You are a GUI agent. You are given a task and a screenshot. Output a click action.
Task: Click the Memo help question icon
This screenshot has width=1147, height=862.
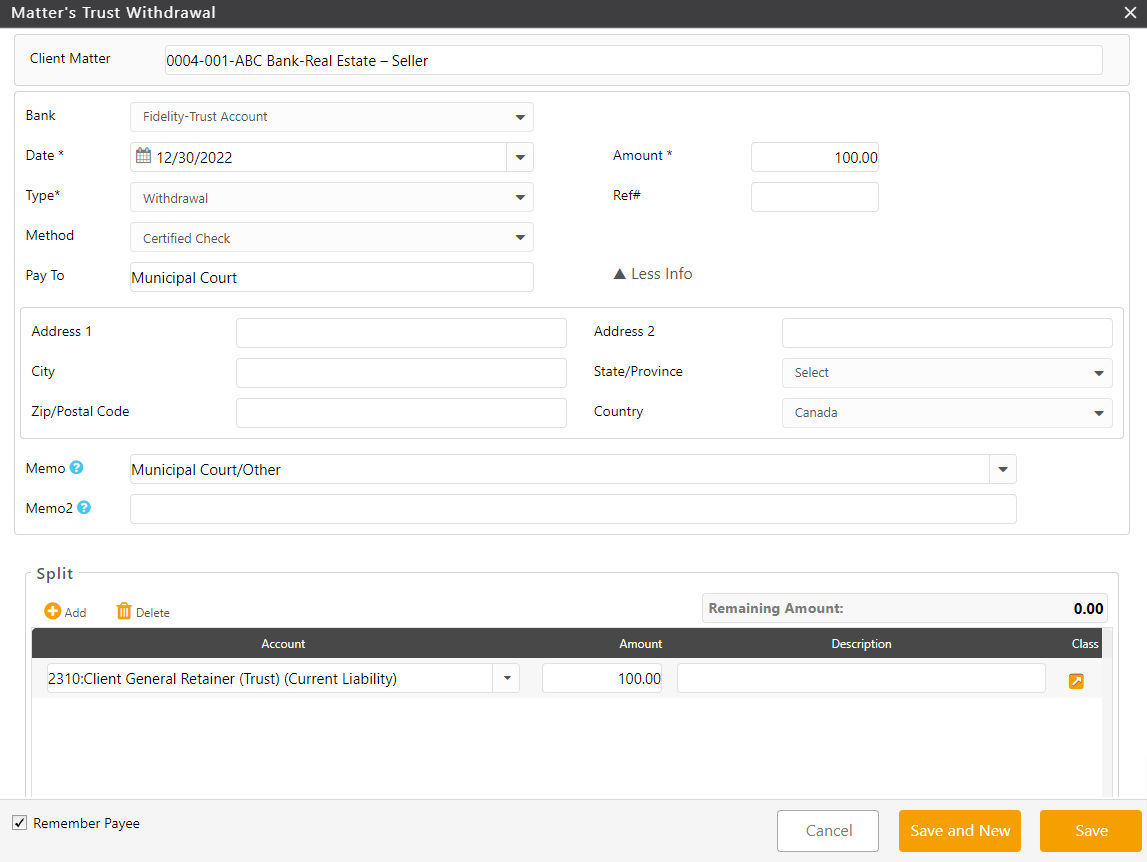(76, 468)
